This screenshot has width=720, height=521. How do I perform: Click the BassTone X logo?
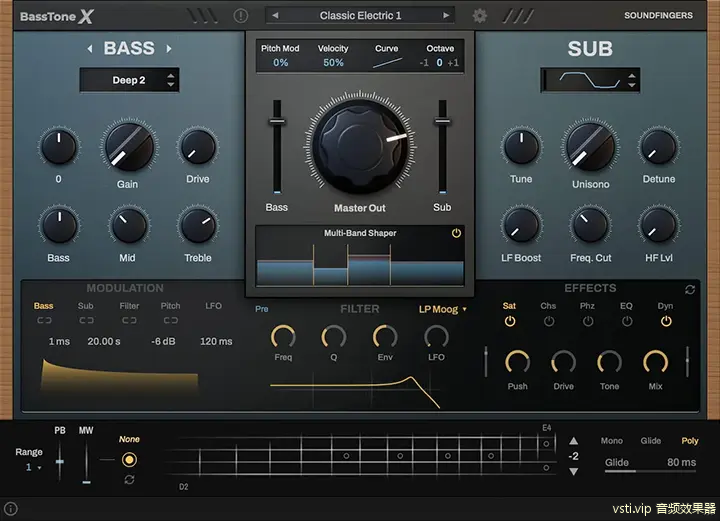57,17
